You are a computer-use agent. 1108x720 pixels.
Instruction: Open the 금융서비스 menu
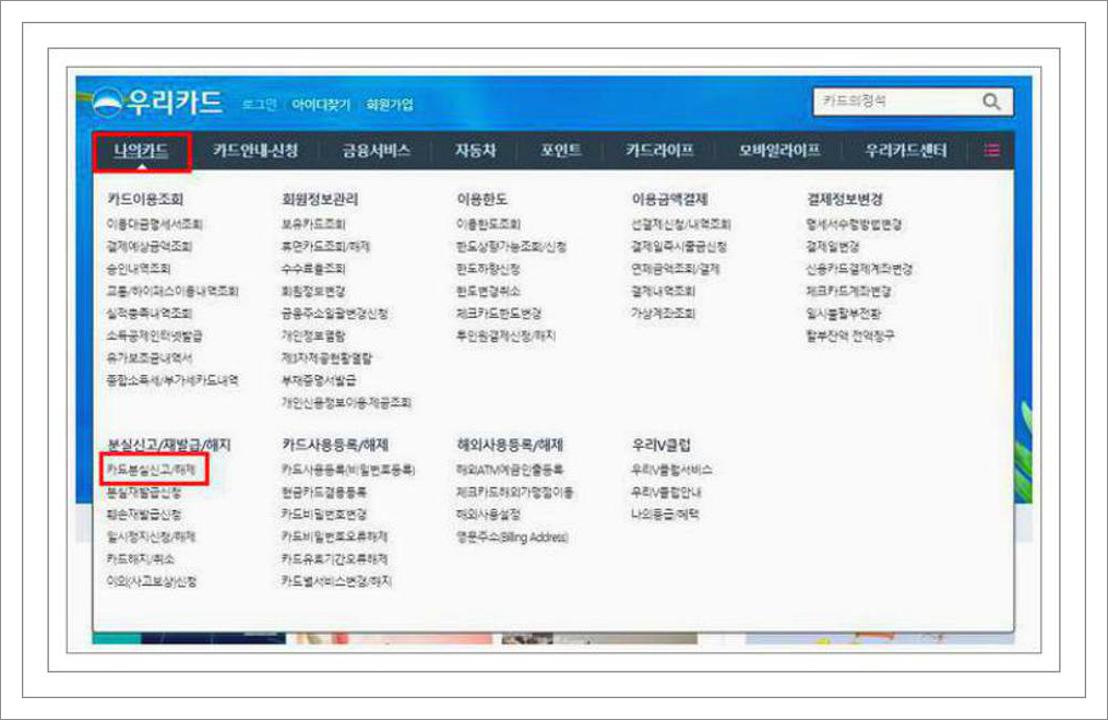376,151
